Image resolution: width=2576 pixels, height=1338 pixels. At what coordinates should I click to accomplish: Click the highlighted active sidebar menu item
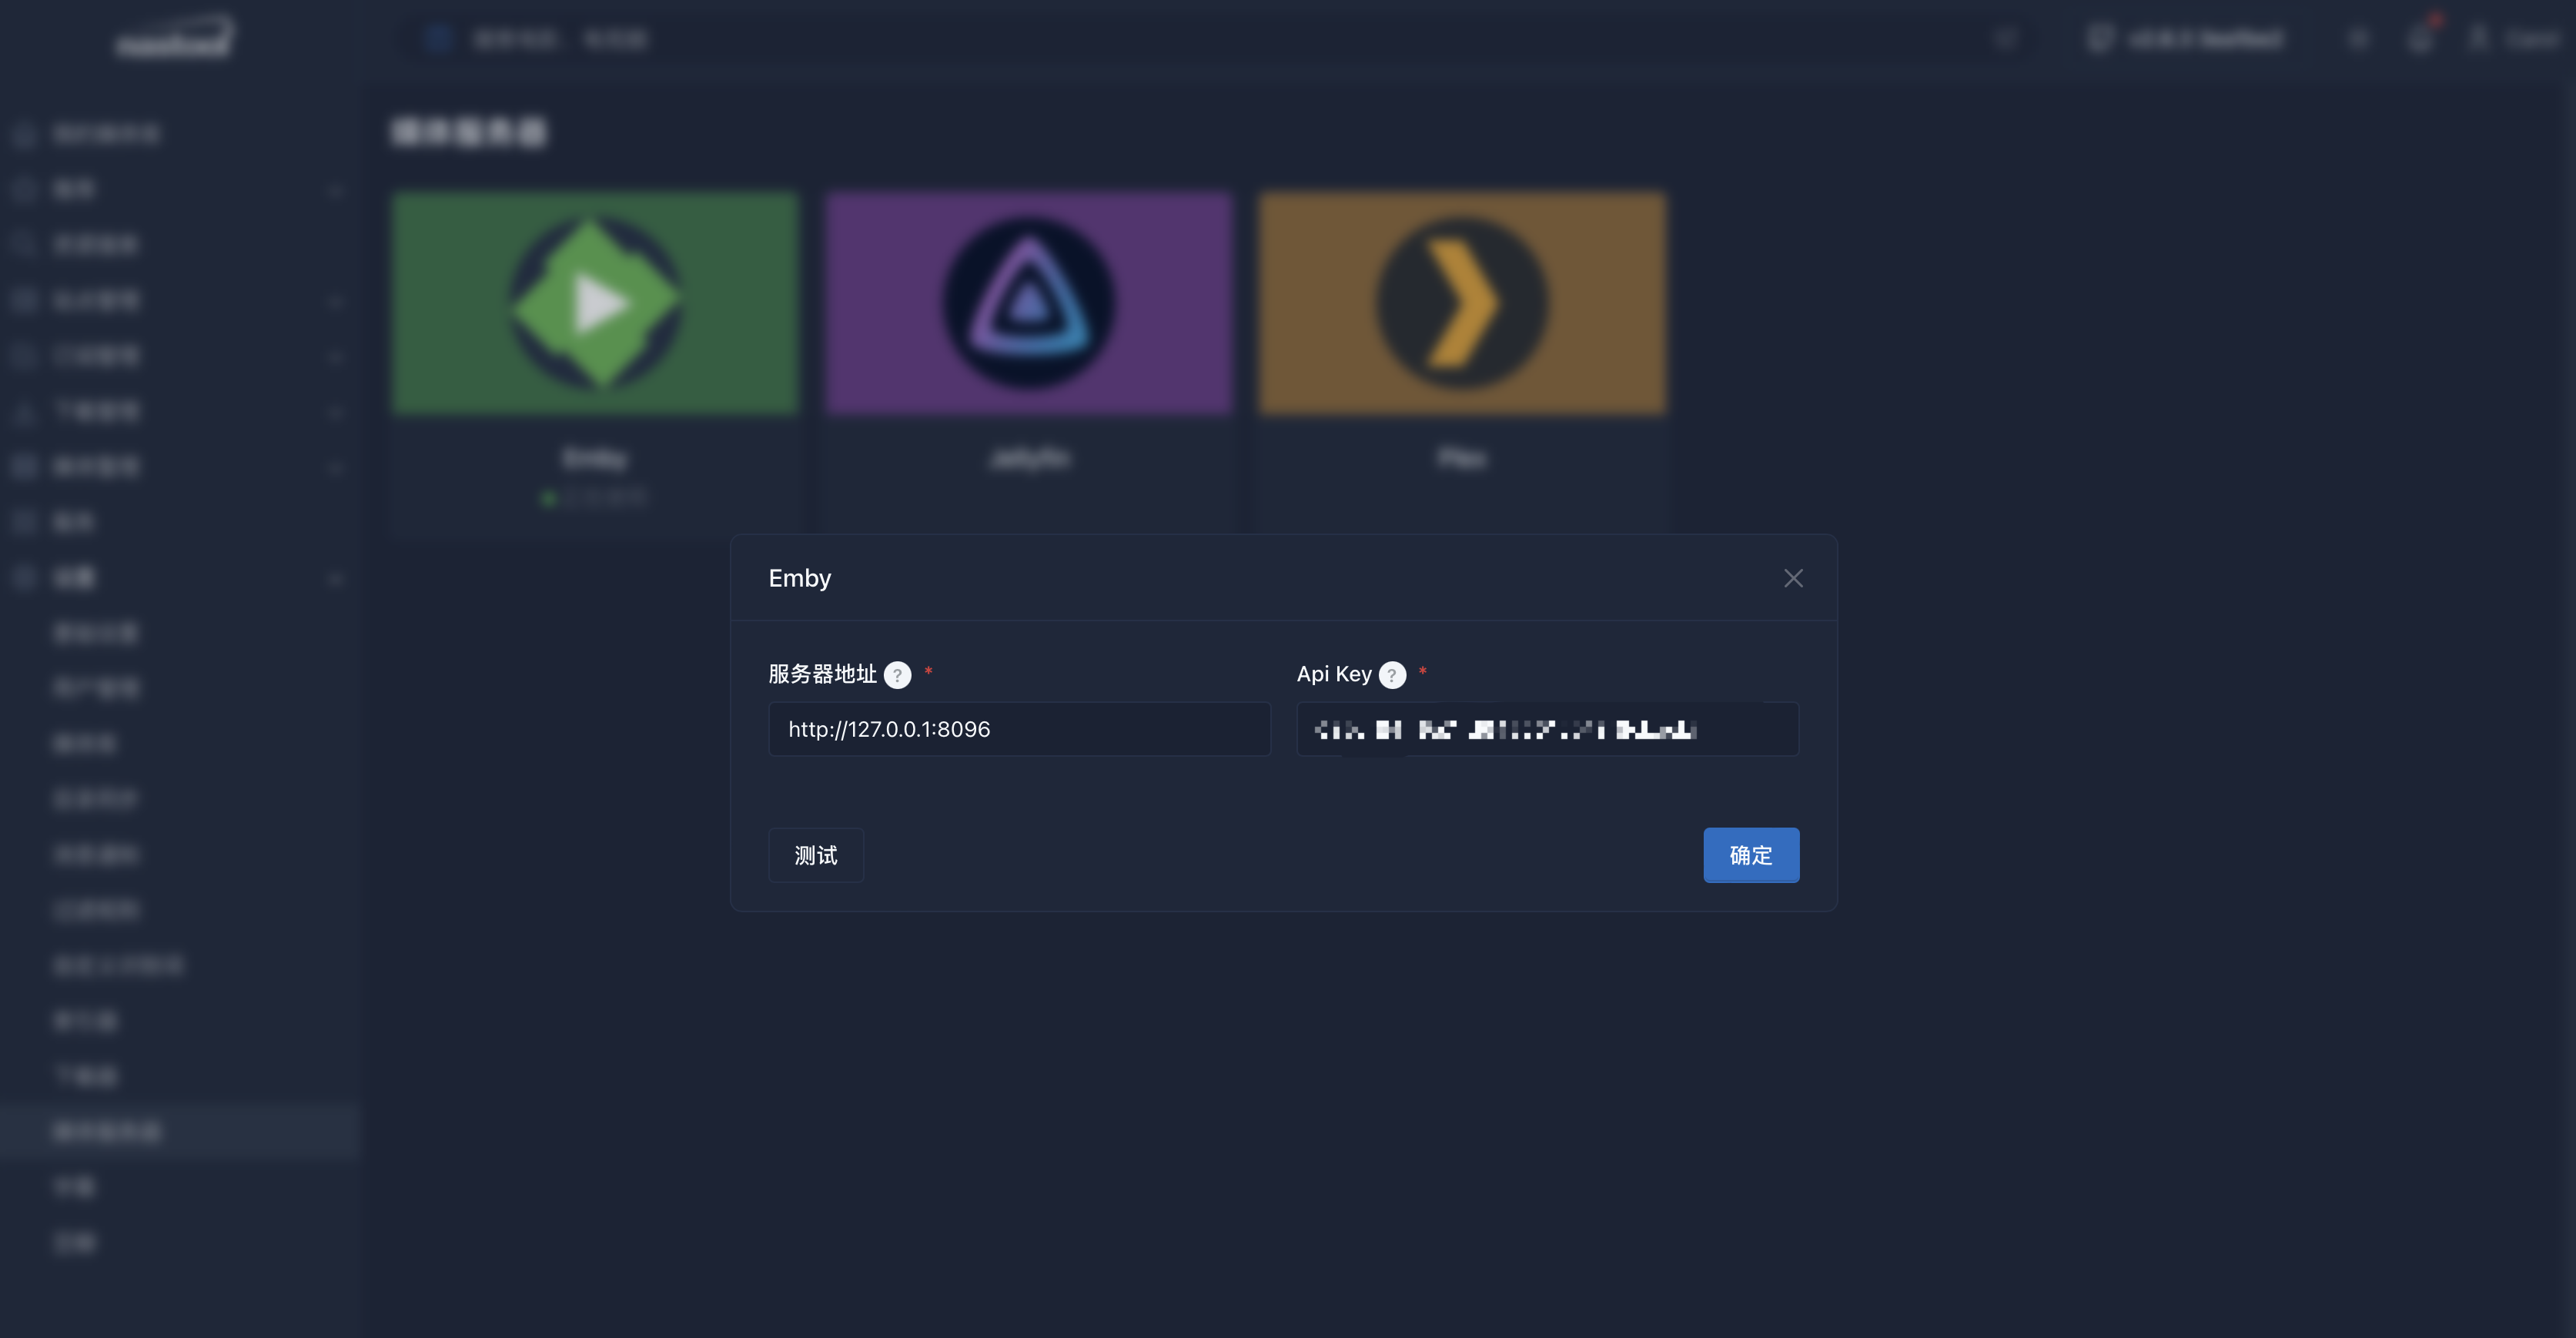pyautogui.click(x=108, y=1131)
